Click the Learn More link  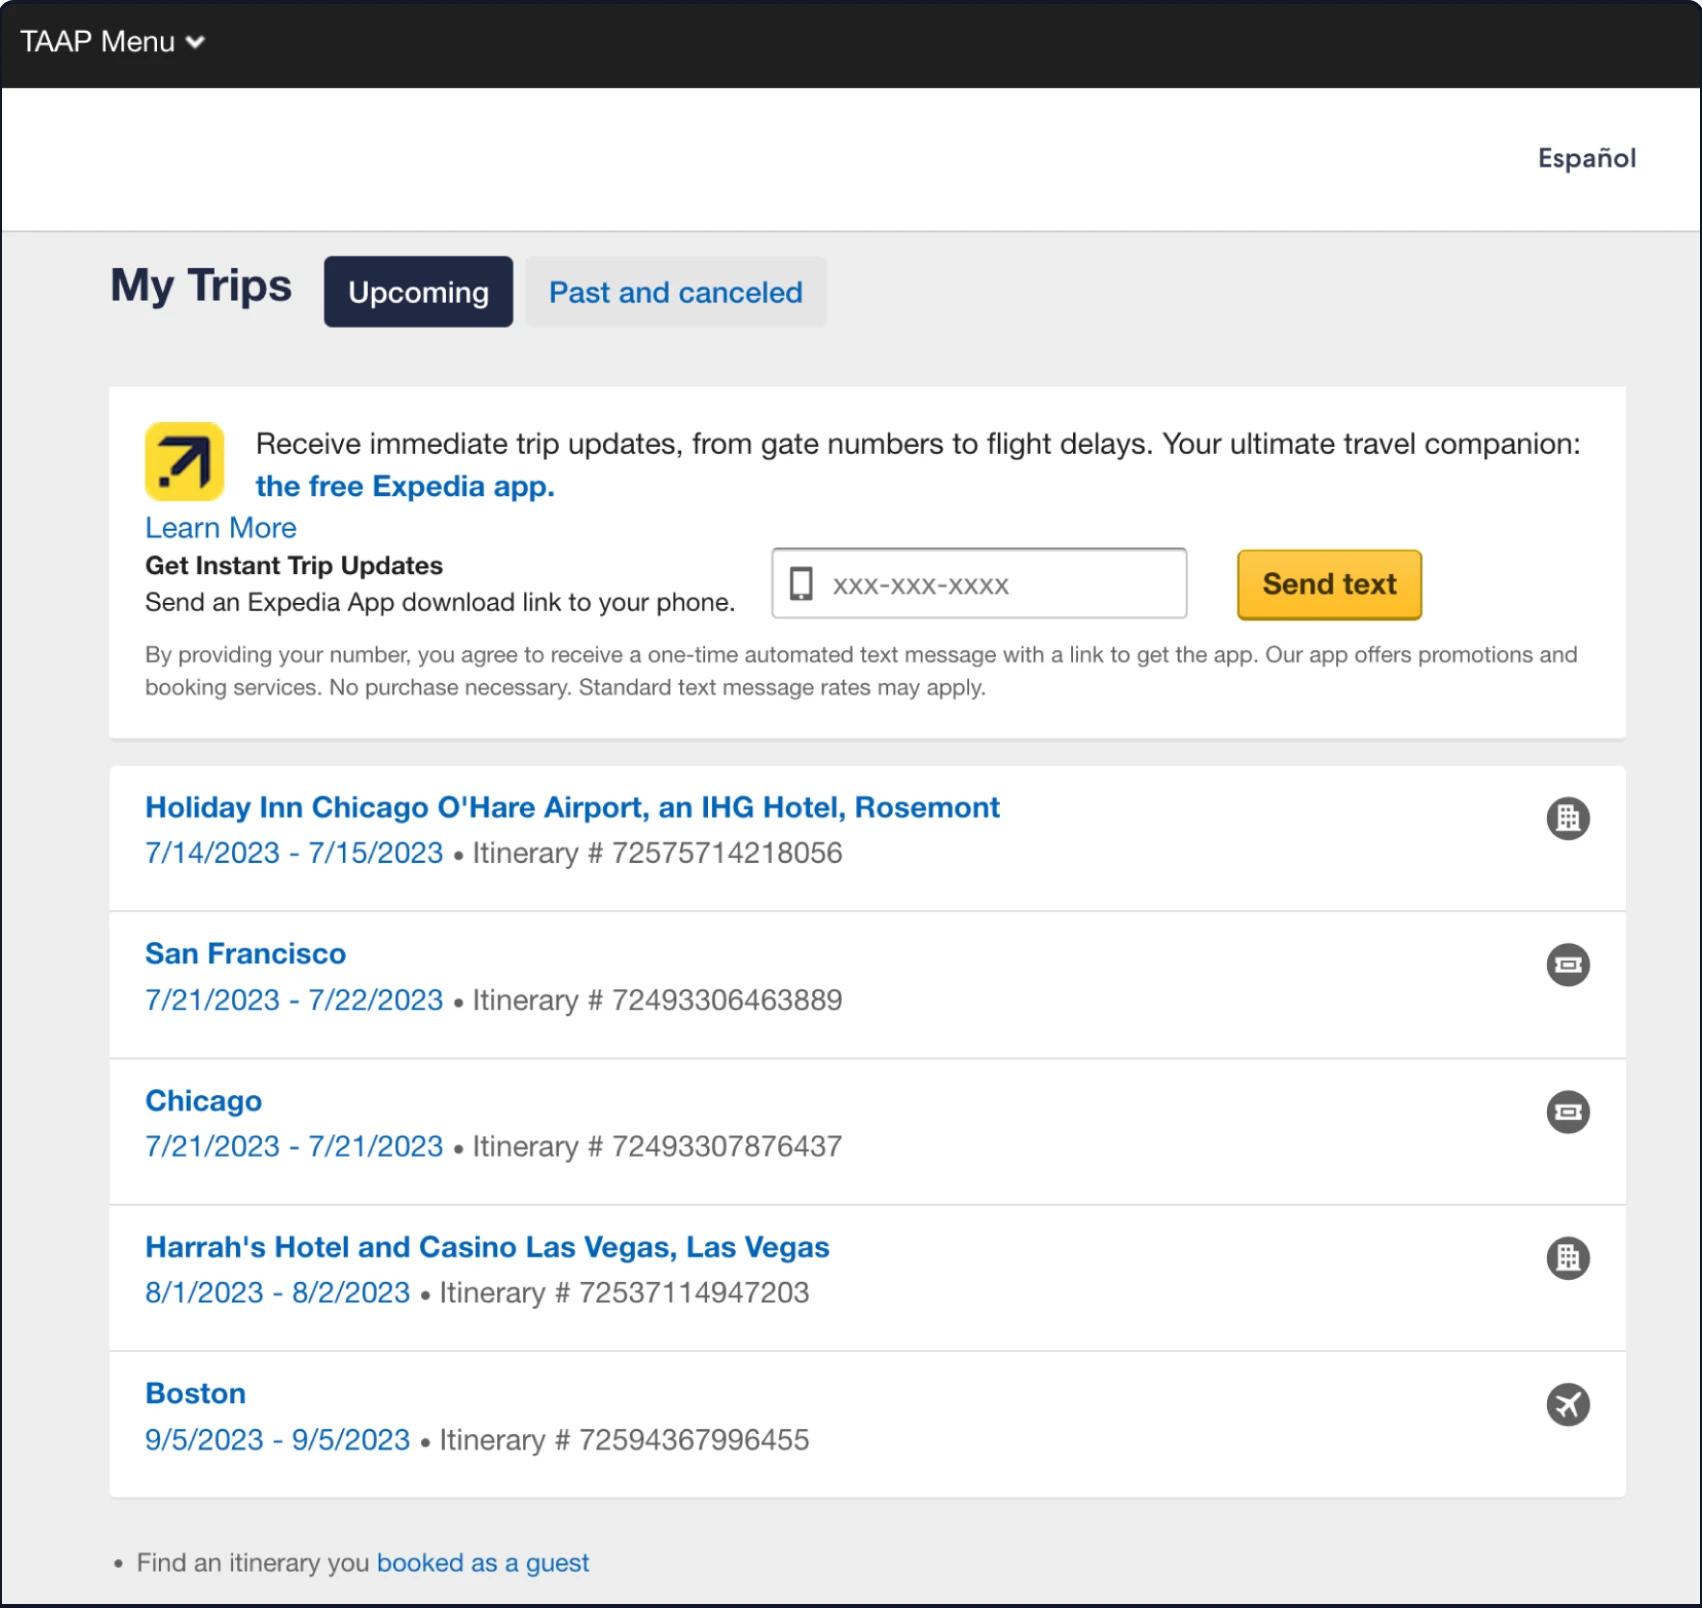[x=221, y=528]
